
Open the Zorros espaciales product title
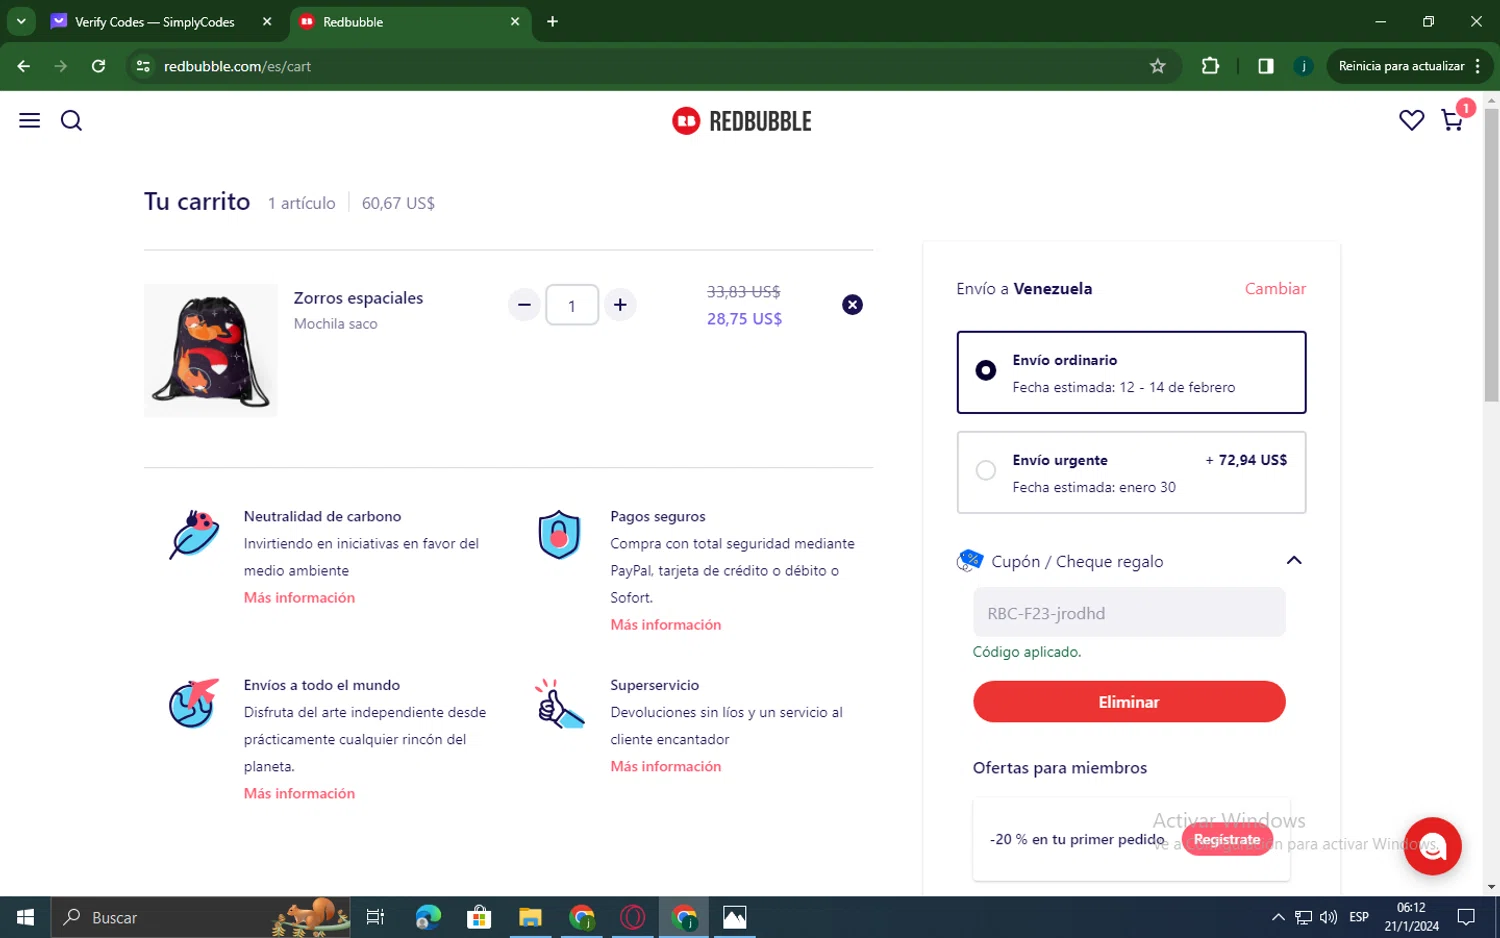point(358,298)
